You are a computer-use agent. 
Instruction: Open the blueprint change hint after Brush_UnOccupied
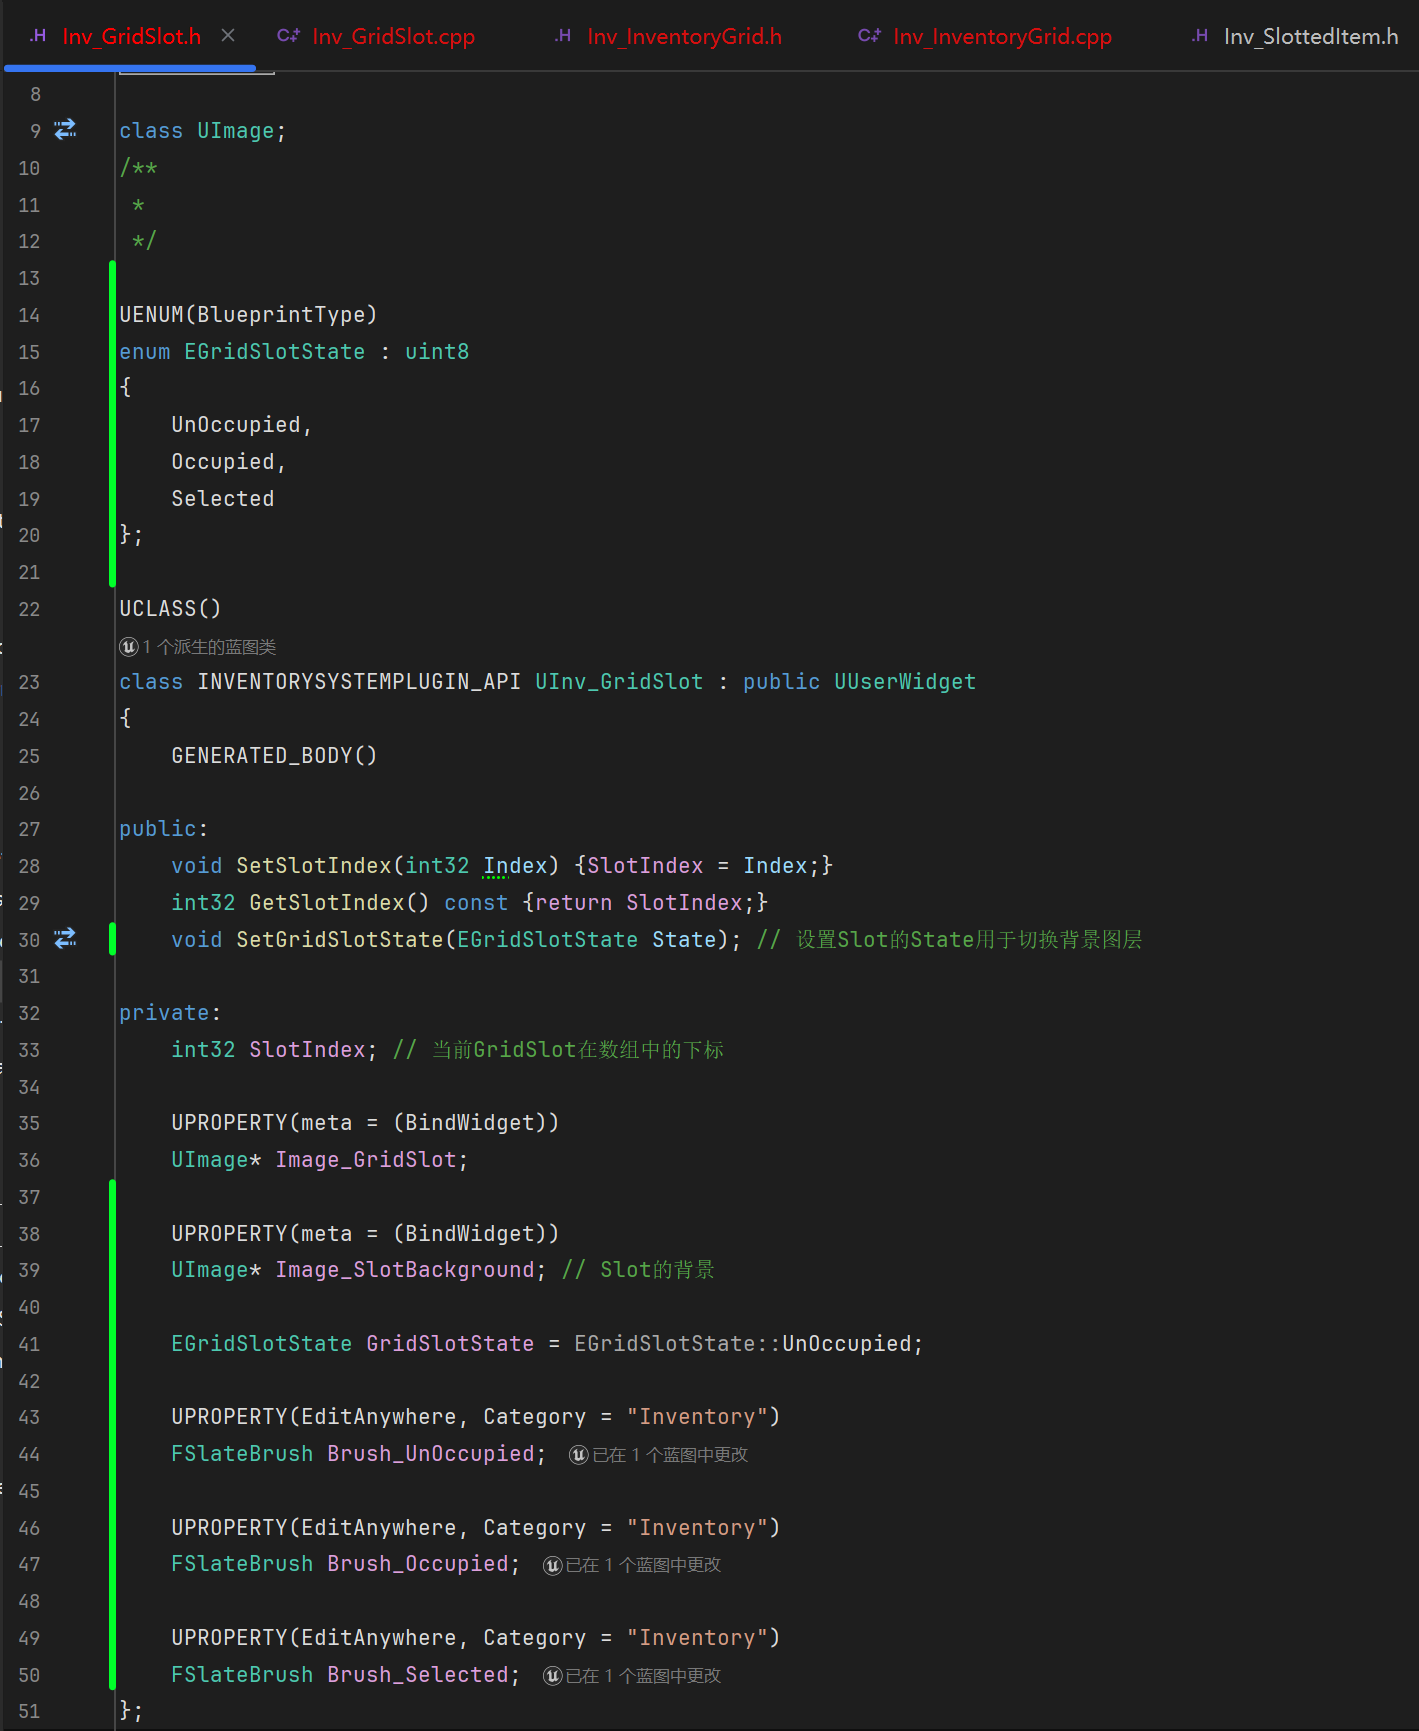[670, 1455]
